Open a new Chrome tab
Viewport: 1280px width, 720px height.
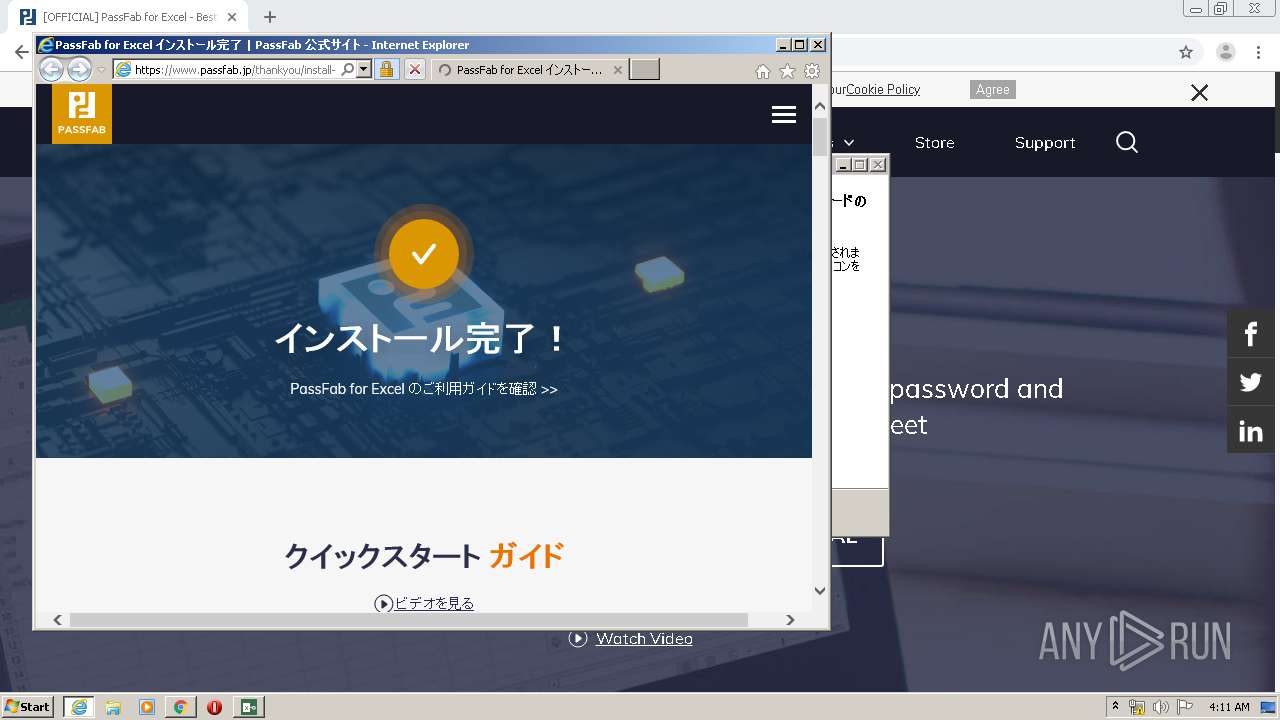click(x=270, y=17)
